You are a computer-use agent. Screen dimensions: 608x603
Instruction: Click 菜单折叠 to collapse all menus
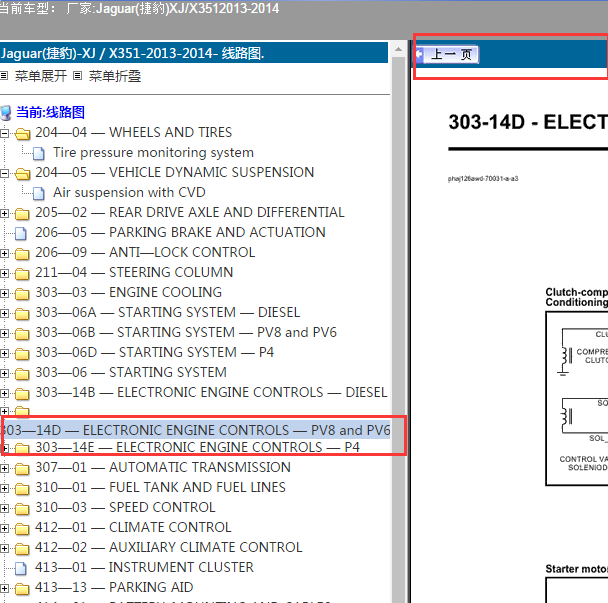(x=115, y=76)
